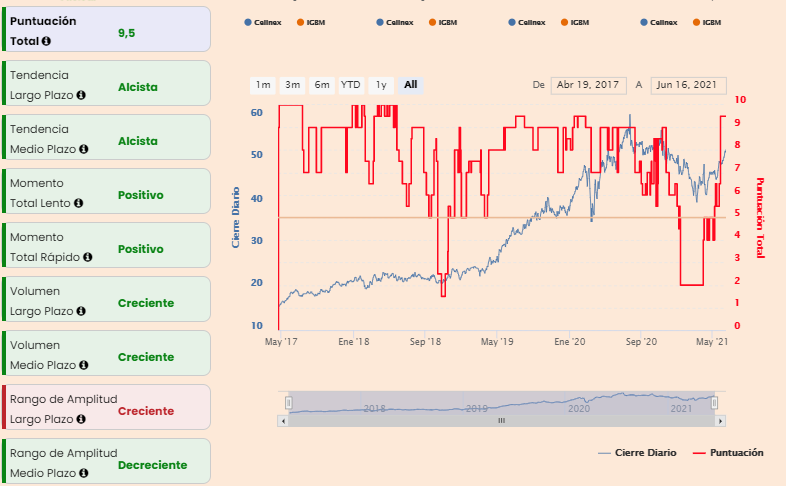Viewport: 786px width, 486px height.
Task: Click the Cierre Diario axis title
Action: click(x=236, y=218)
